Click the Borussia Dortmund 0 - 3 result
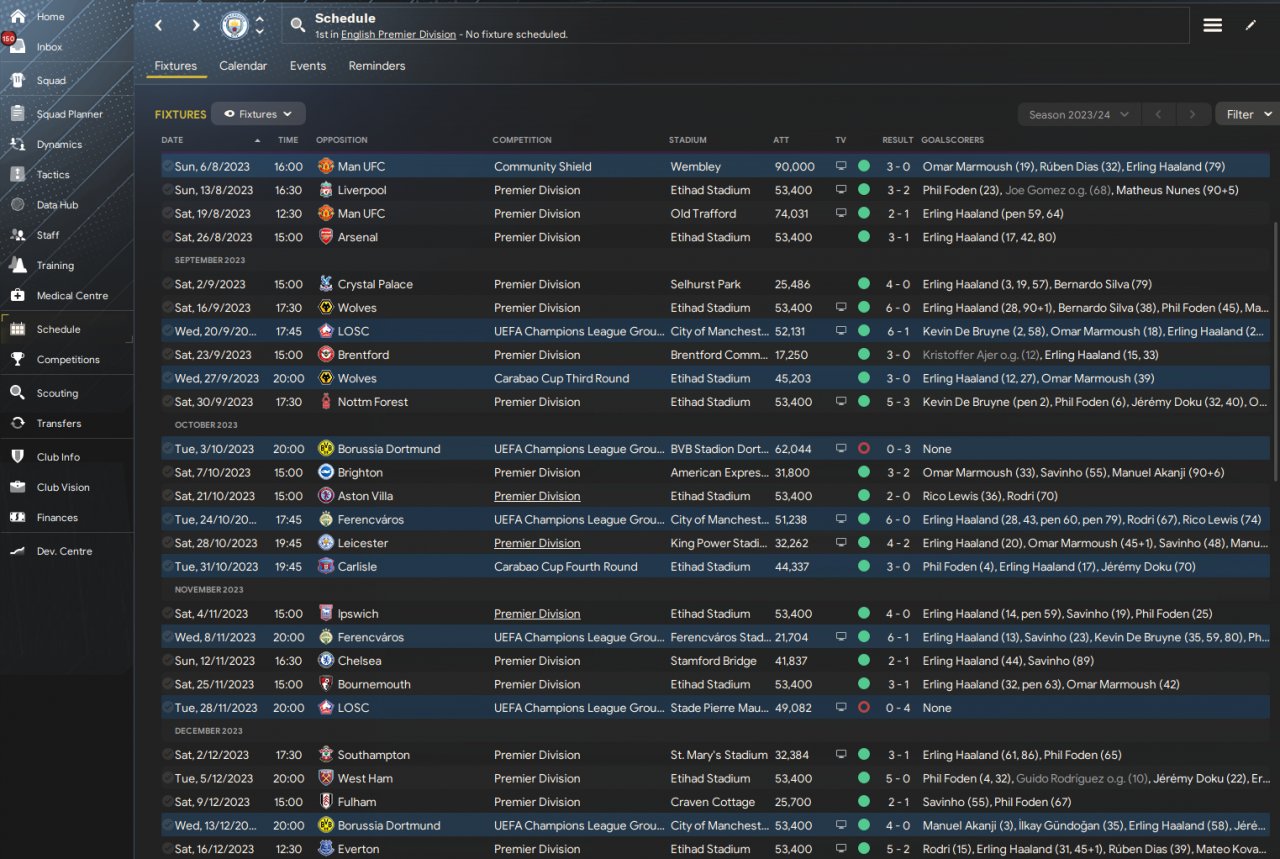Viewport: 1280px width, 859px height. 898,449
